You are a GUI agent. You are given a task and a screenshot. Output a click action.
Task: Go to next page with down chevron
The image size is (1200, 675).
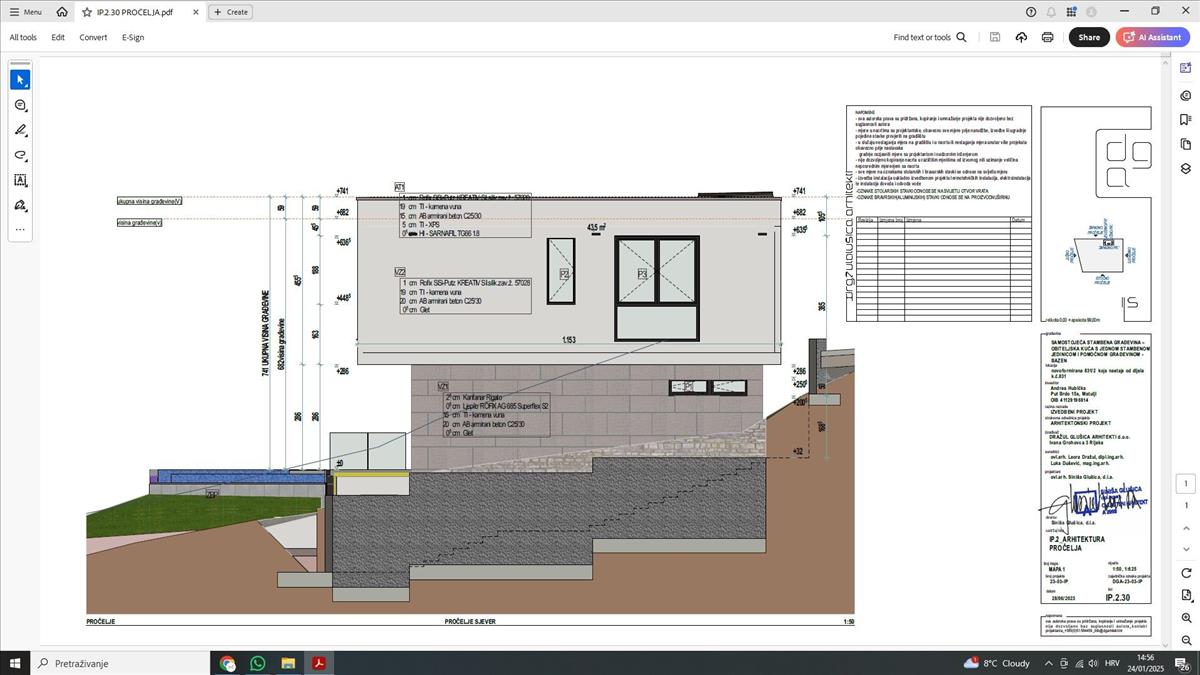point(1186,550)
